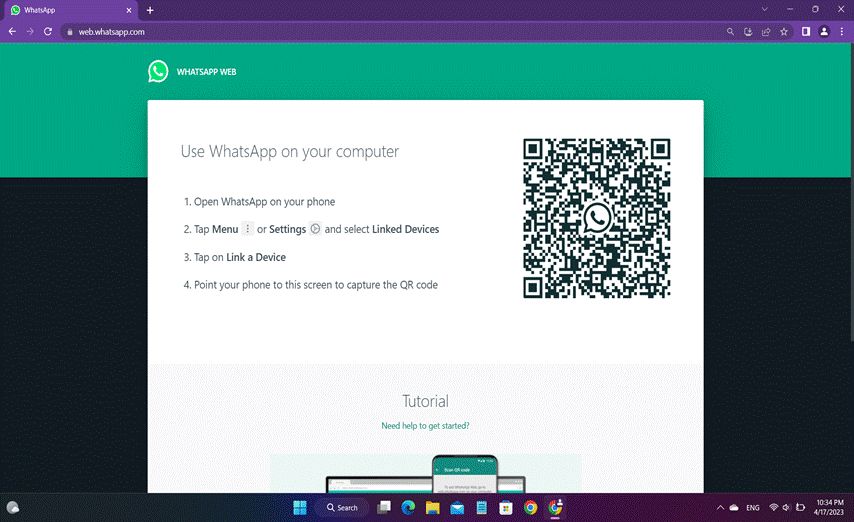Click step '3. Tap on Link a Device'

click(235, 257)
